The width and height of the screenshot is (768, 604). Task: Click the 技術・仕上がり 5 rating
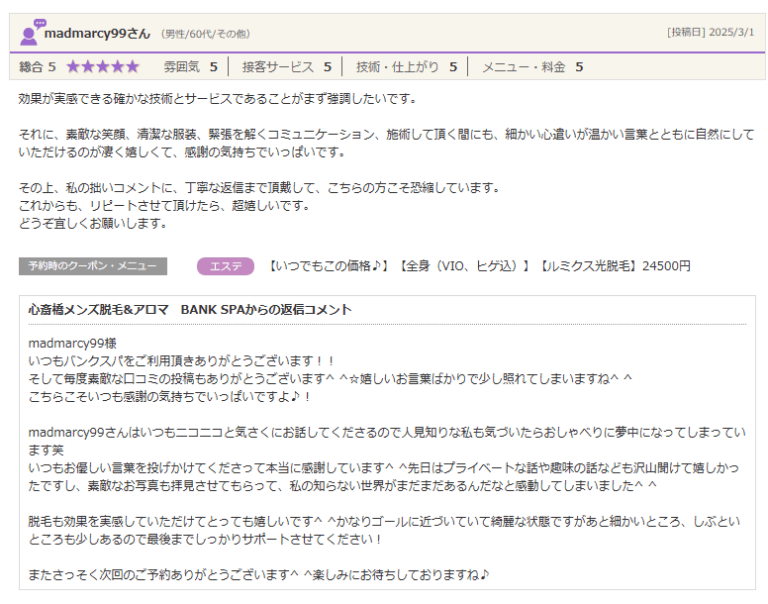tap(407, 67)
